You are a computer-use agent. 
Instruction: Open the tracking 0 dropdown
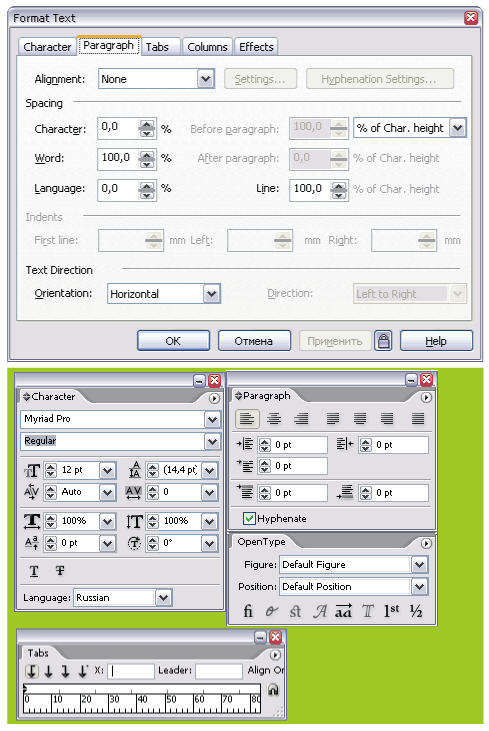[x=210, y=492]
